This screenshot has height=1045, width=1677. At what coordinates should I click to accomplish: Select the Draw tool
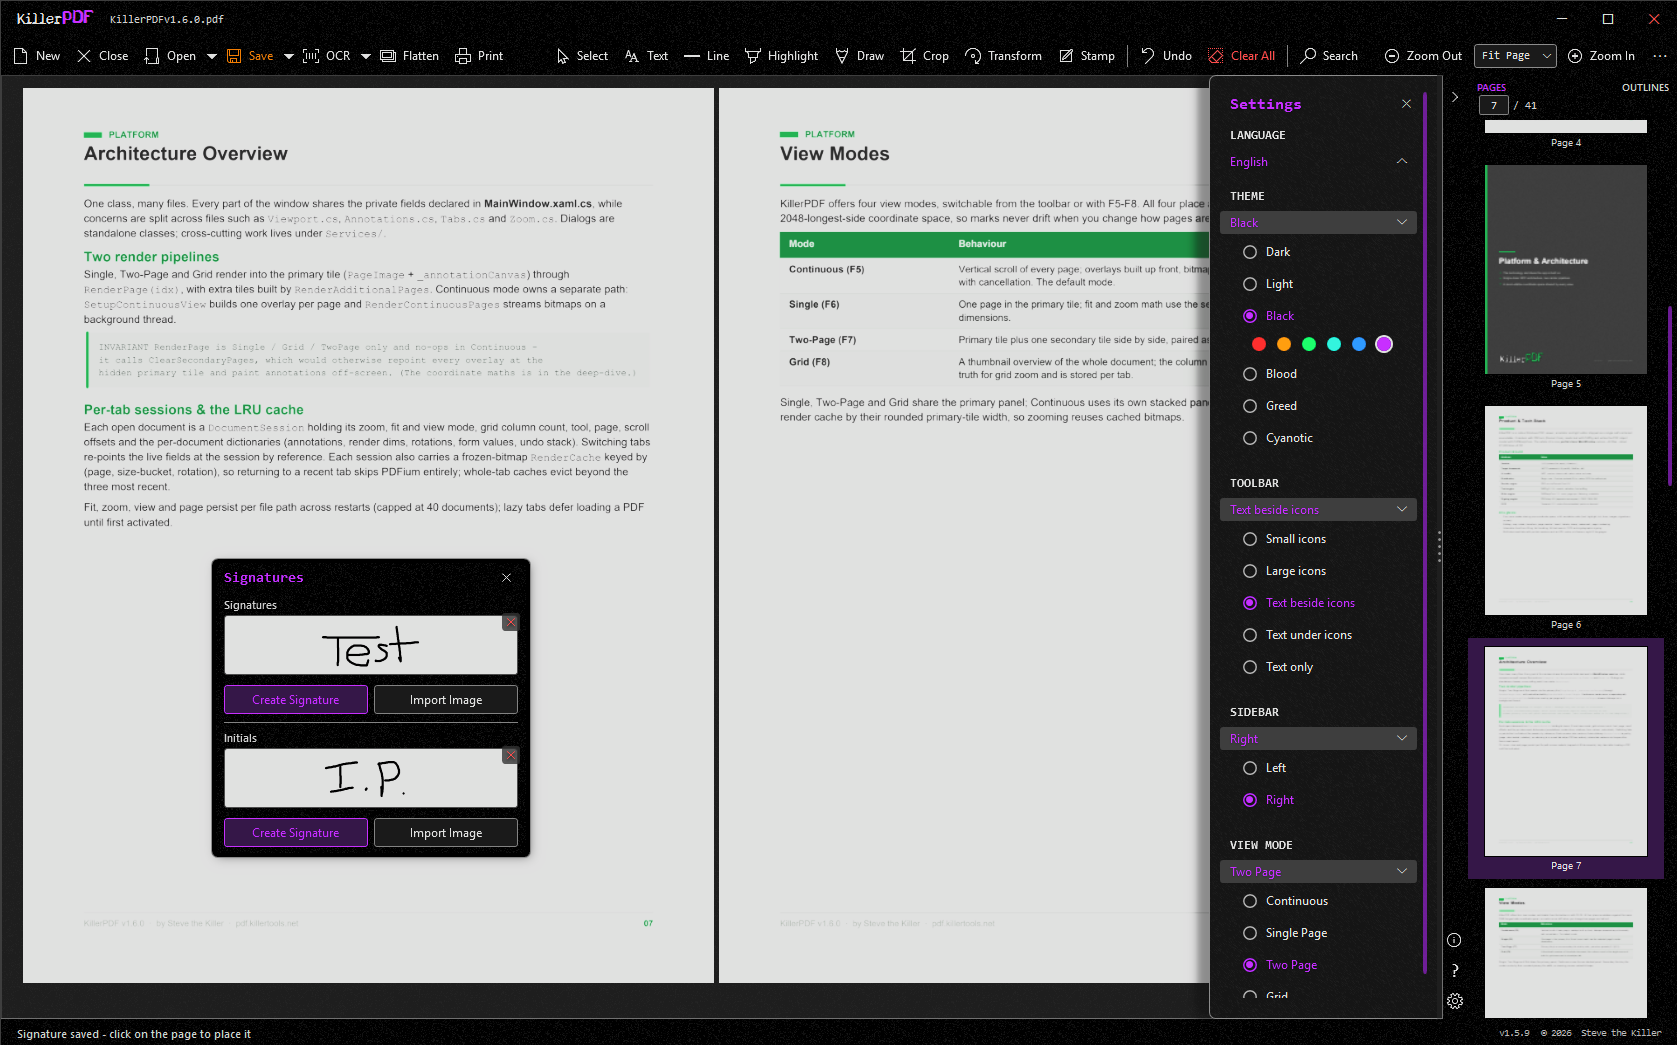pyautogui.click(x=860, y=56)
